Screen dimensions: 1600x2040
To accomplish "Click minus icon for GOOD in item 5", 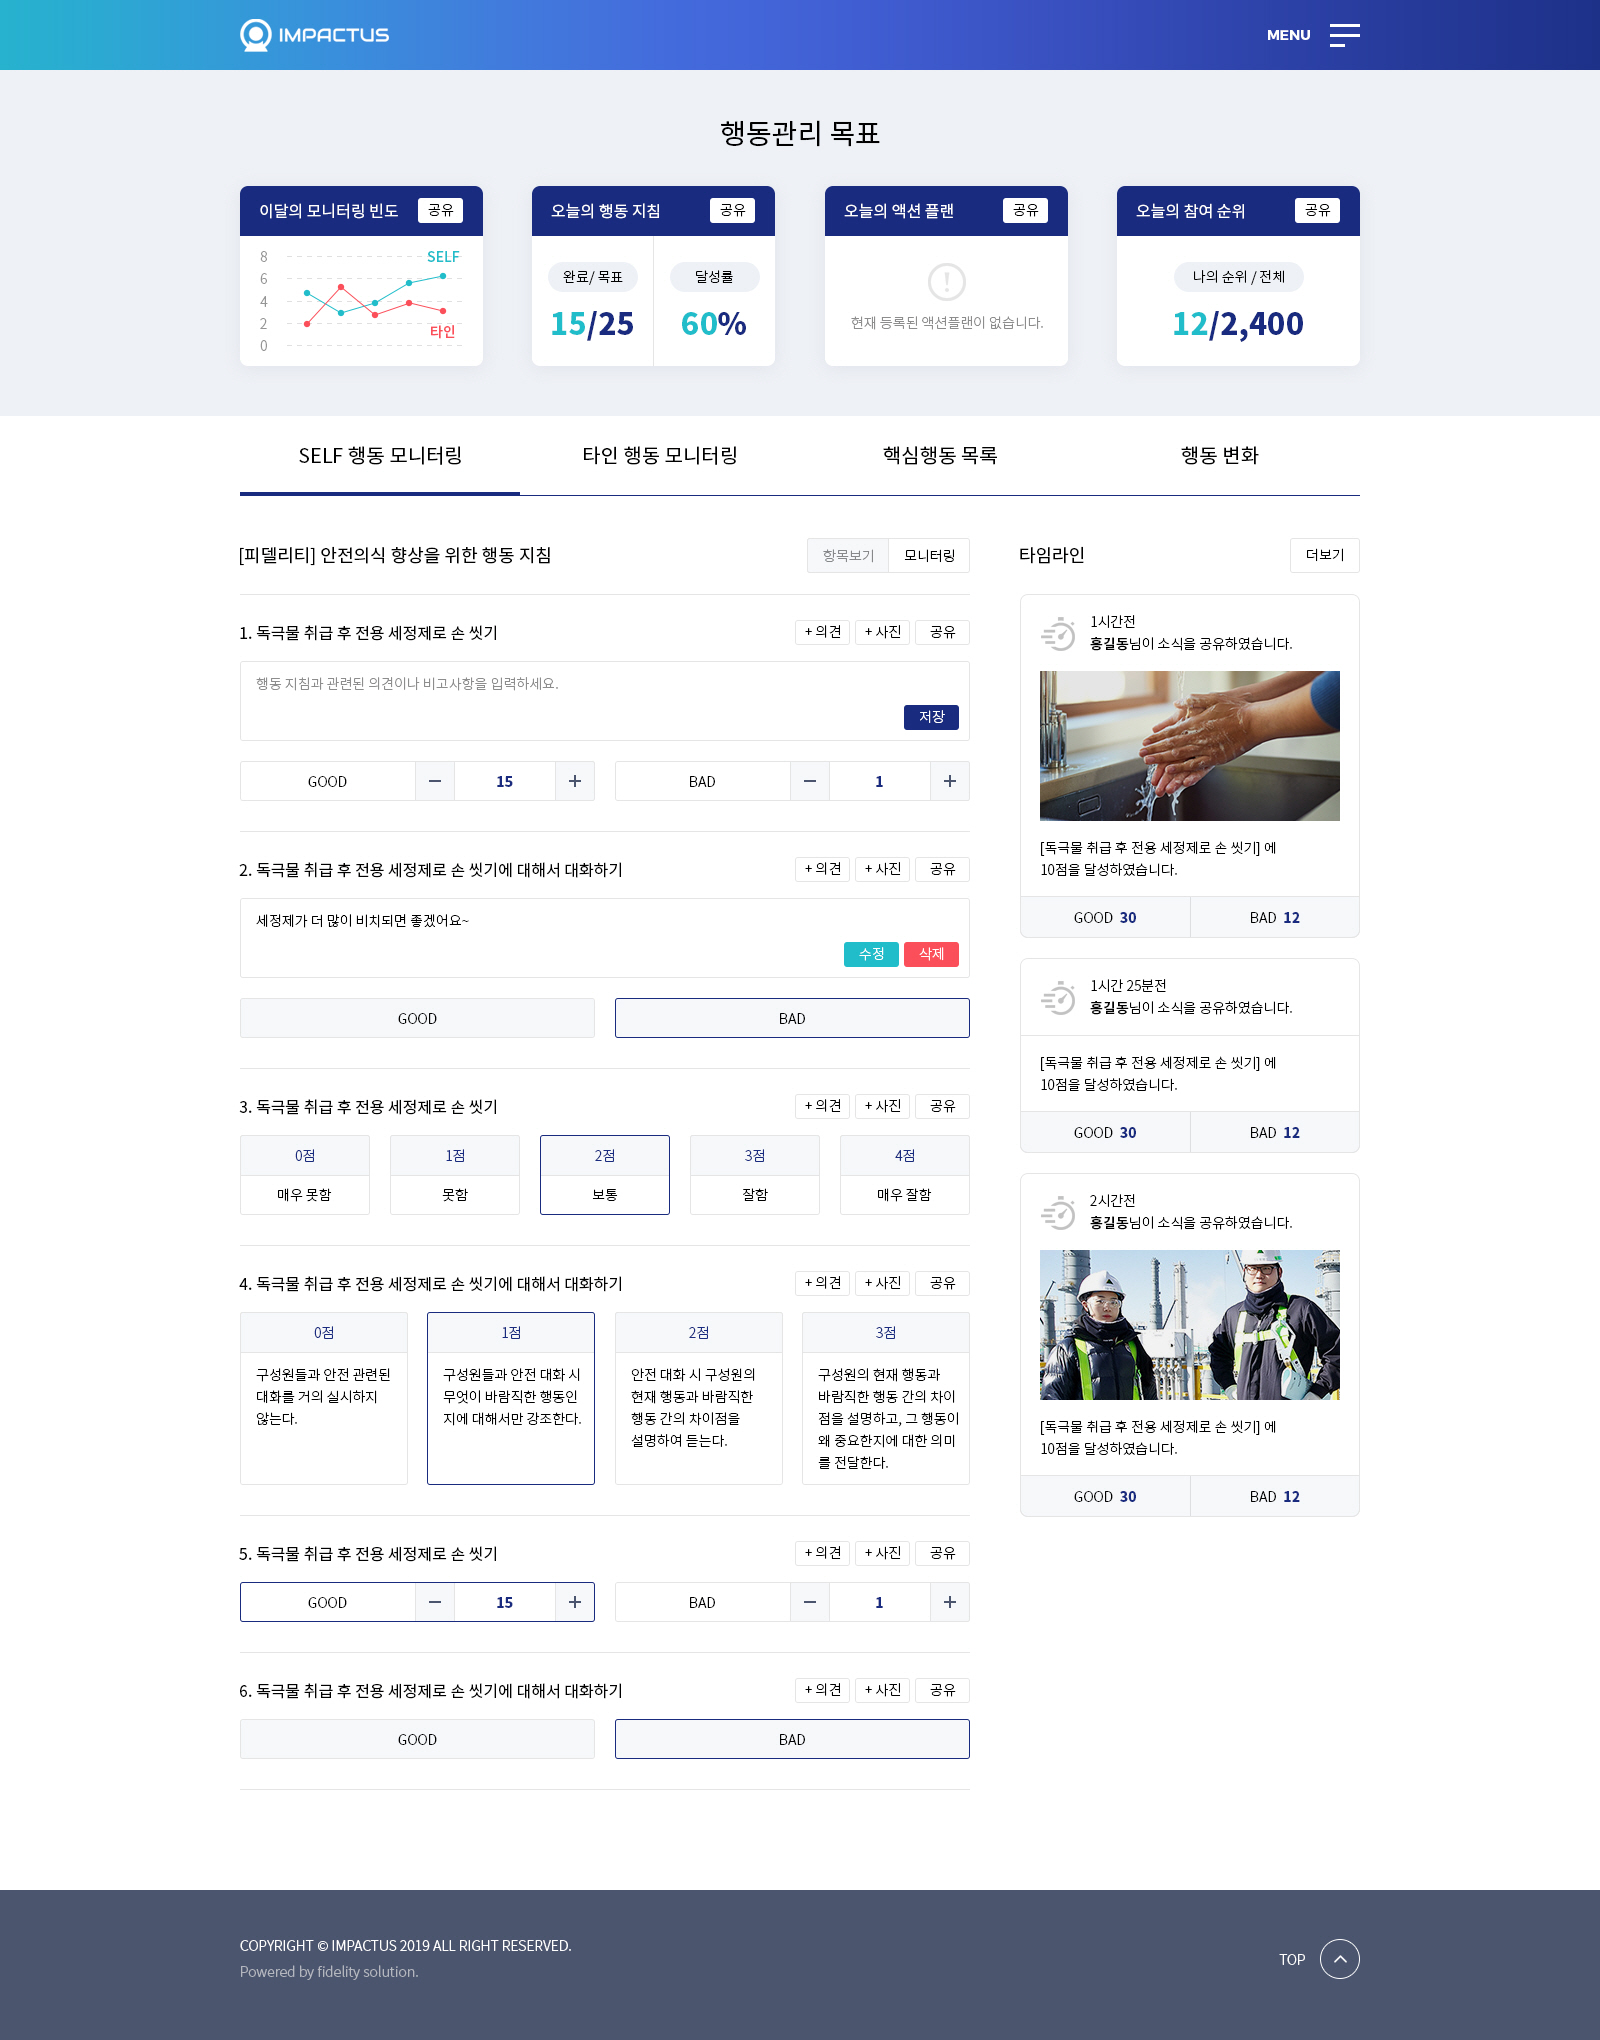I will (x=435, y=1602).
